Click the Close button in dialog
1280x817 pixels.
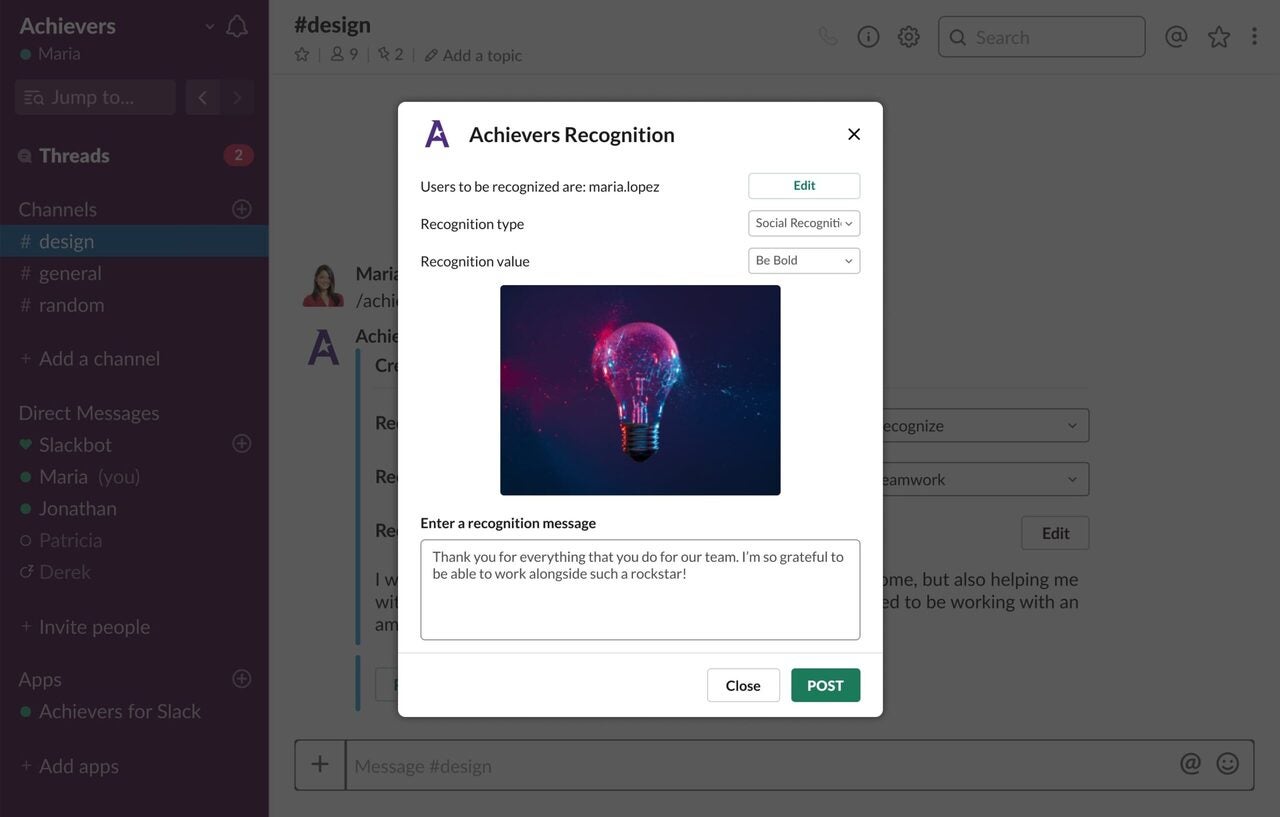point(743,685)
